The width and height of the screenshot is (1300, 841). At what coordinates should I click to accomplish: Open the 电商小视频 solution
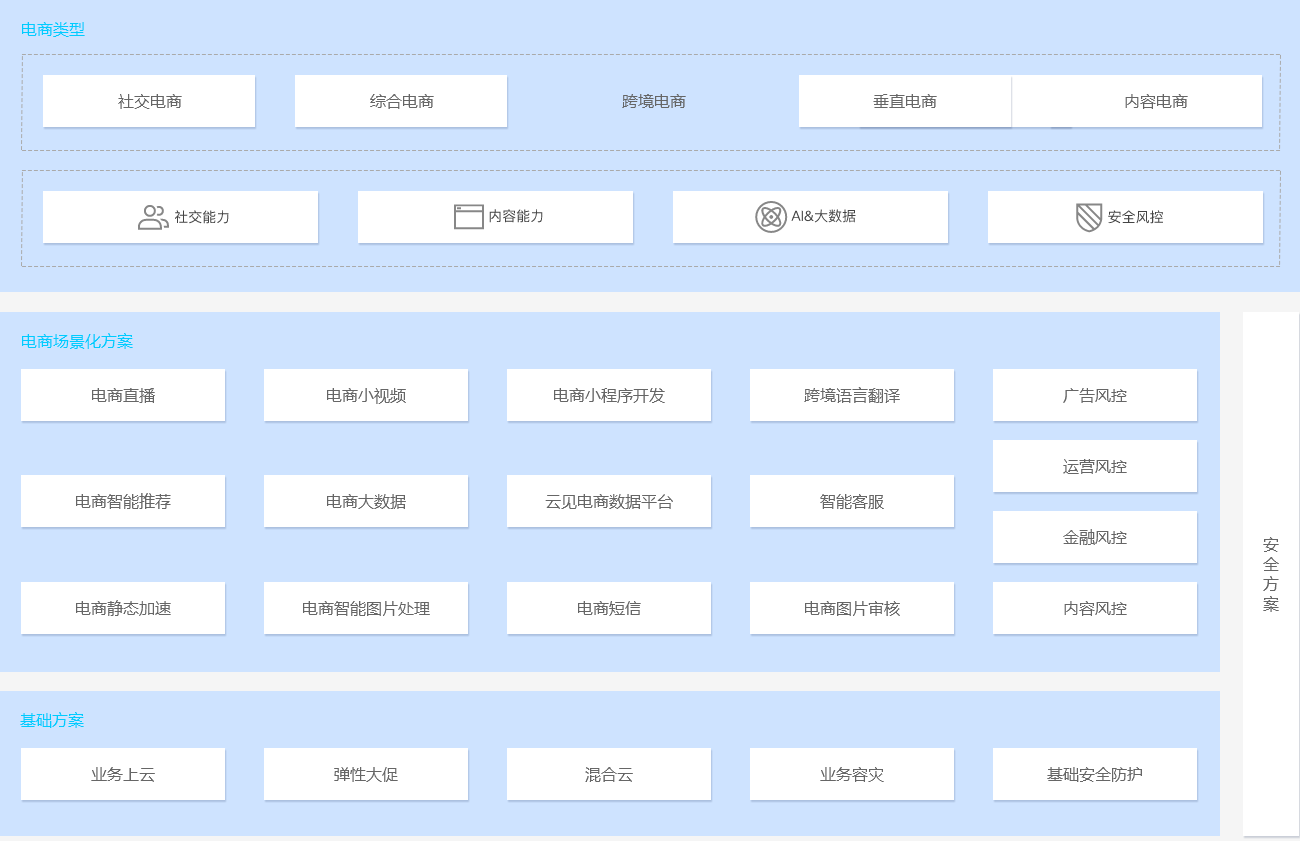(366, 395)
